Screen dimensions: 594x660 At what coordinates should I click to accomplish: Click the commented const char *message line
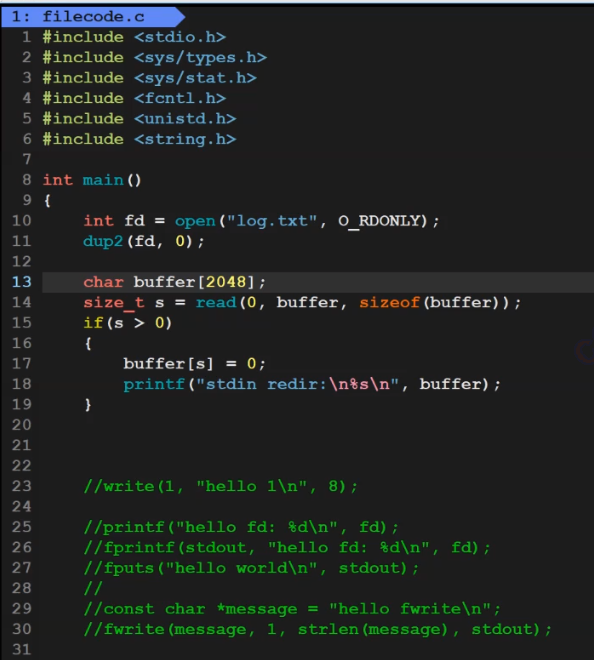[x=292, y=609]
